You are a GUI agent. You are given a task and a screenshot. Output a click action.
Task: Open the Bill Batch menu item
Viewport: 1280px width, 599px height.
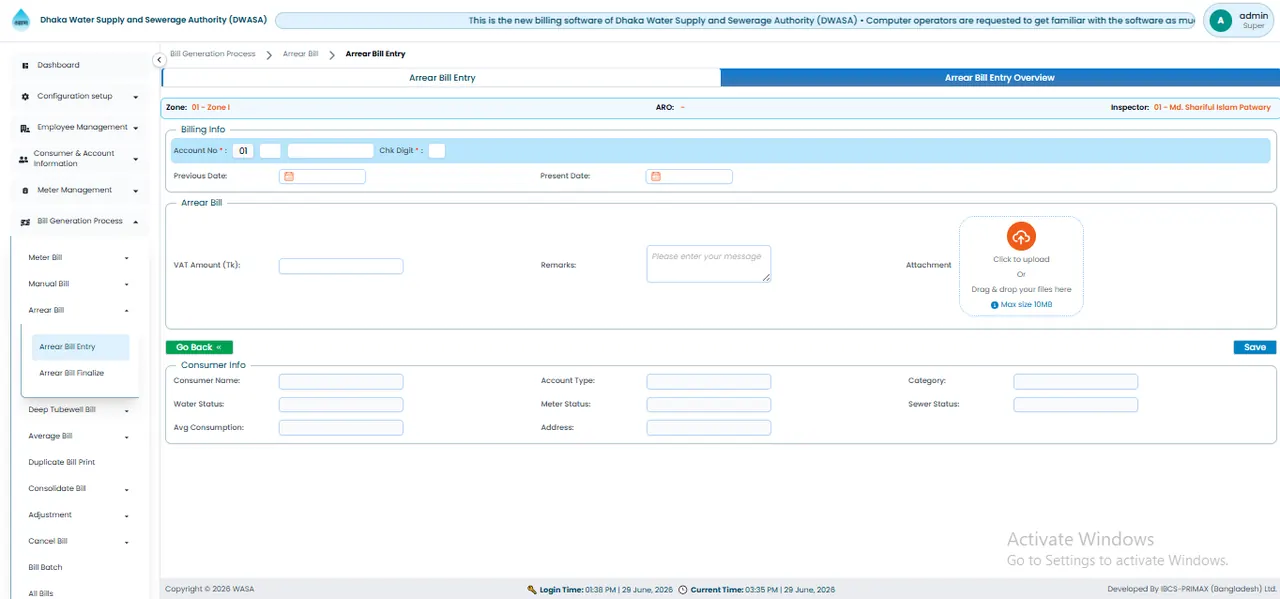(45, 567)
